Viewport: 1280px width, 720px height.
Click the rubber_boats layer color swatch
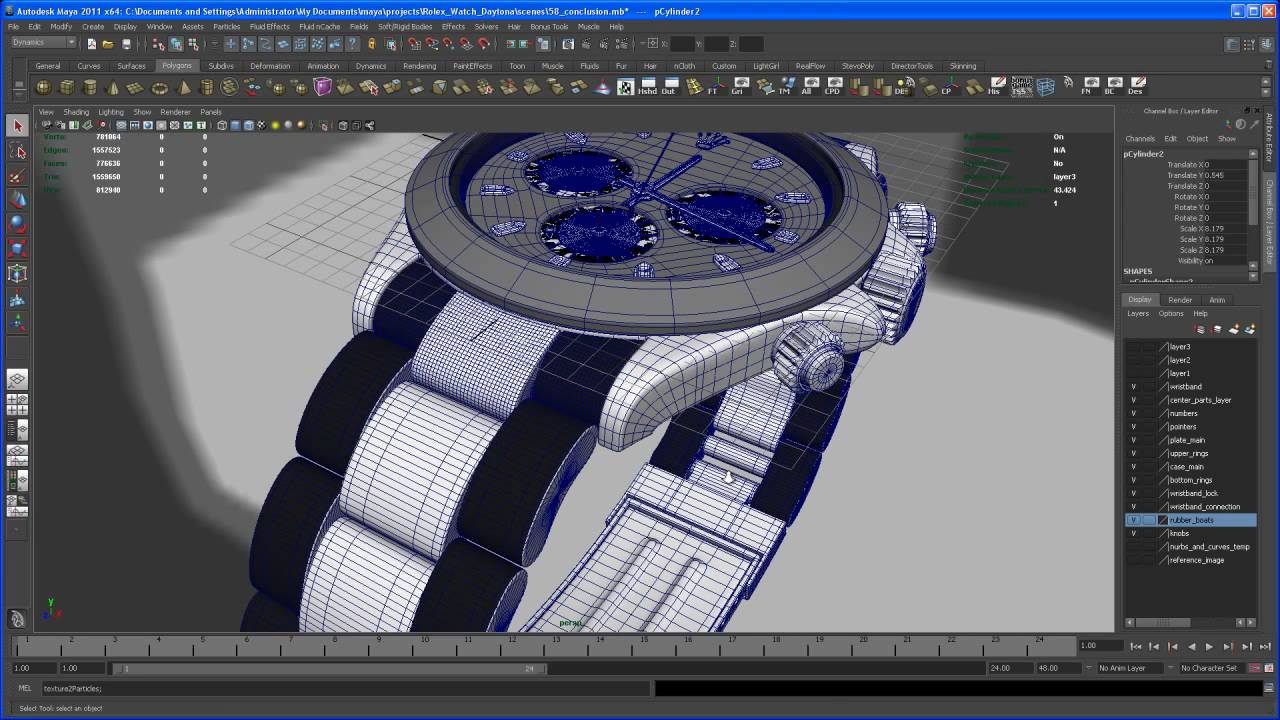tap(1163, 520)
